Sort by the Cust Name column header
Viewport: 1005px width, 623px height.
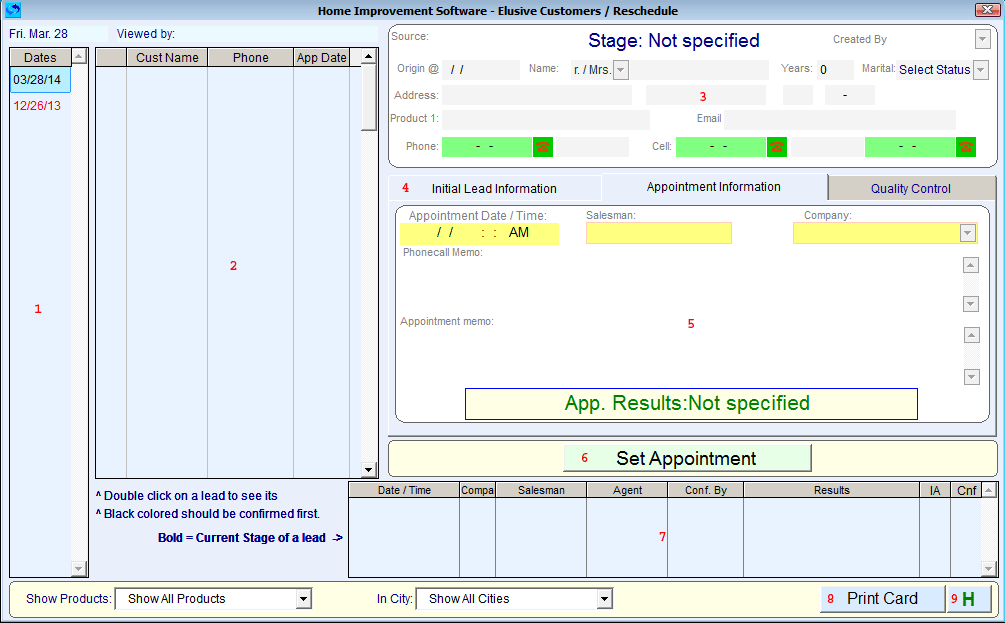(x=167, y=57)
